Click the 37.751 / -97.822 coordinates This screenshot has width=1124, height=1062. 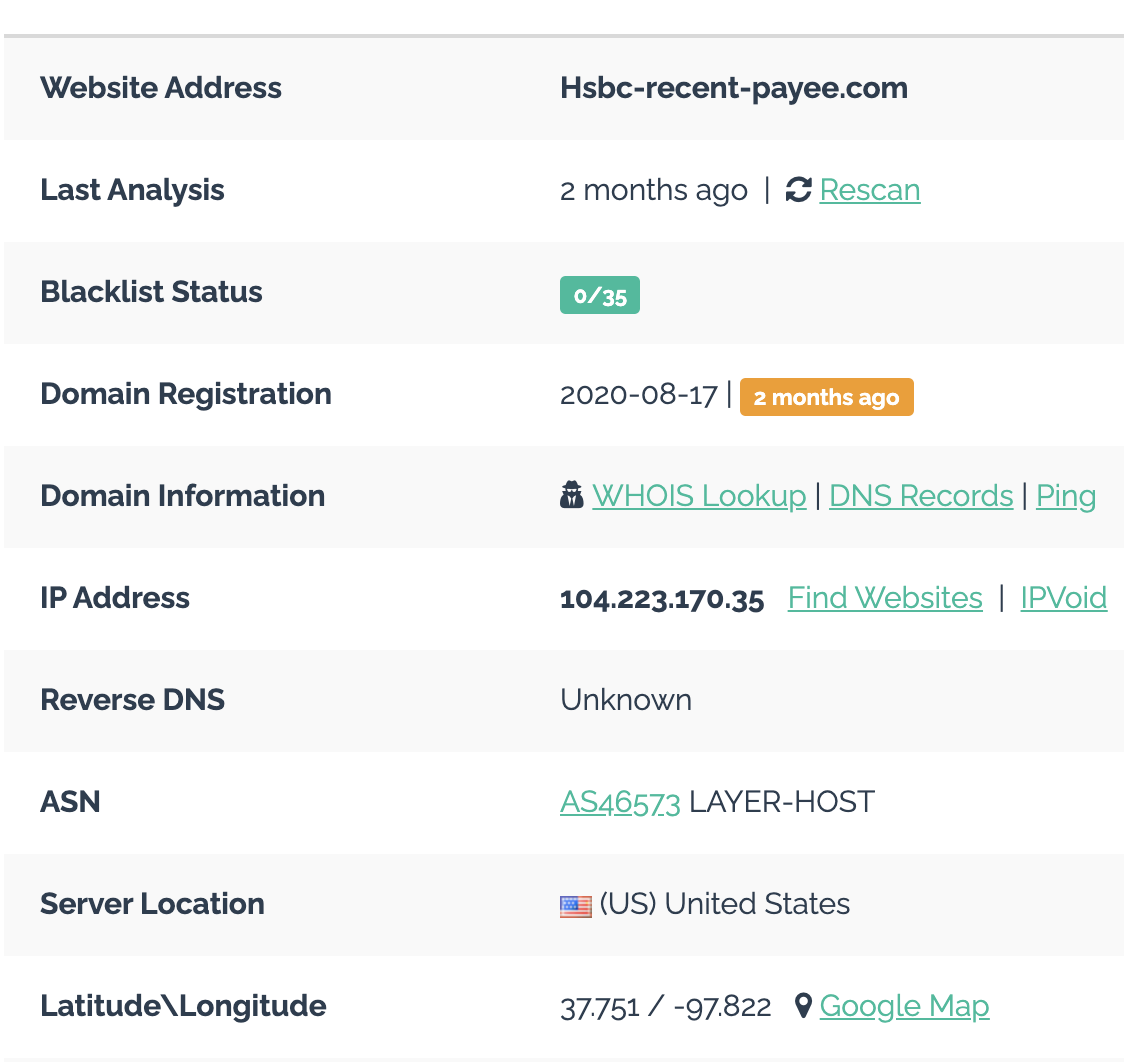tap(666, 1007)
